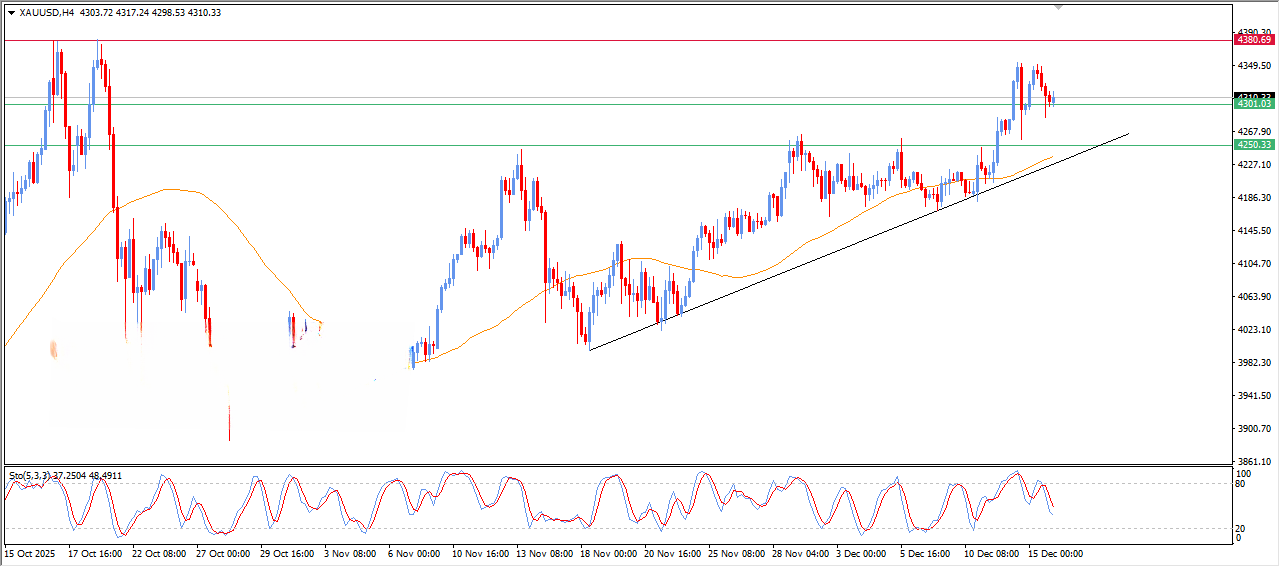Select the green 4250.33 price label

coord(1254,145)
